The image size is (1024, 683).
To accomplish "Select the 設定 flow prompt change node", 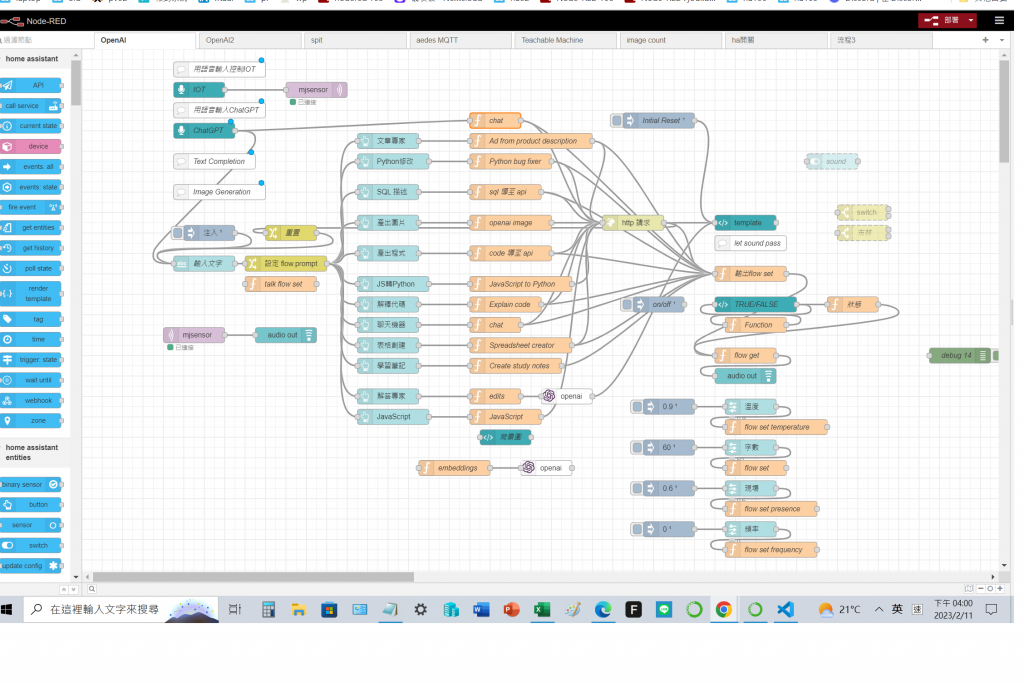I will point(285,264).
